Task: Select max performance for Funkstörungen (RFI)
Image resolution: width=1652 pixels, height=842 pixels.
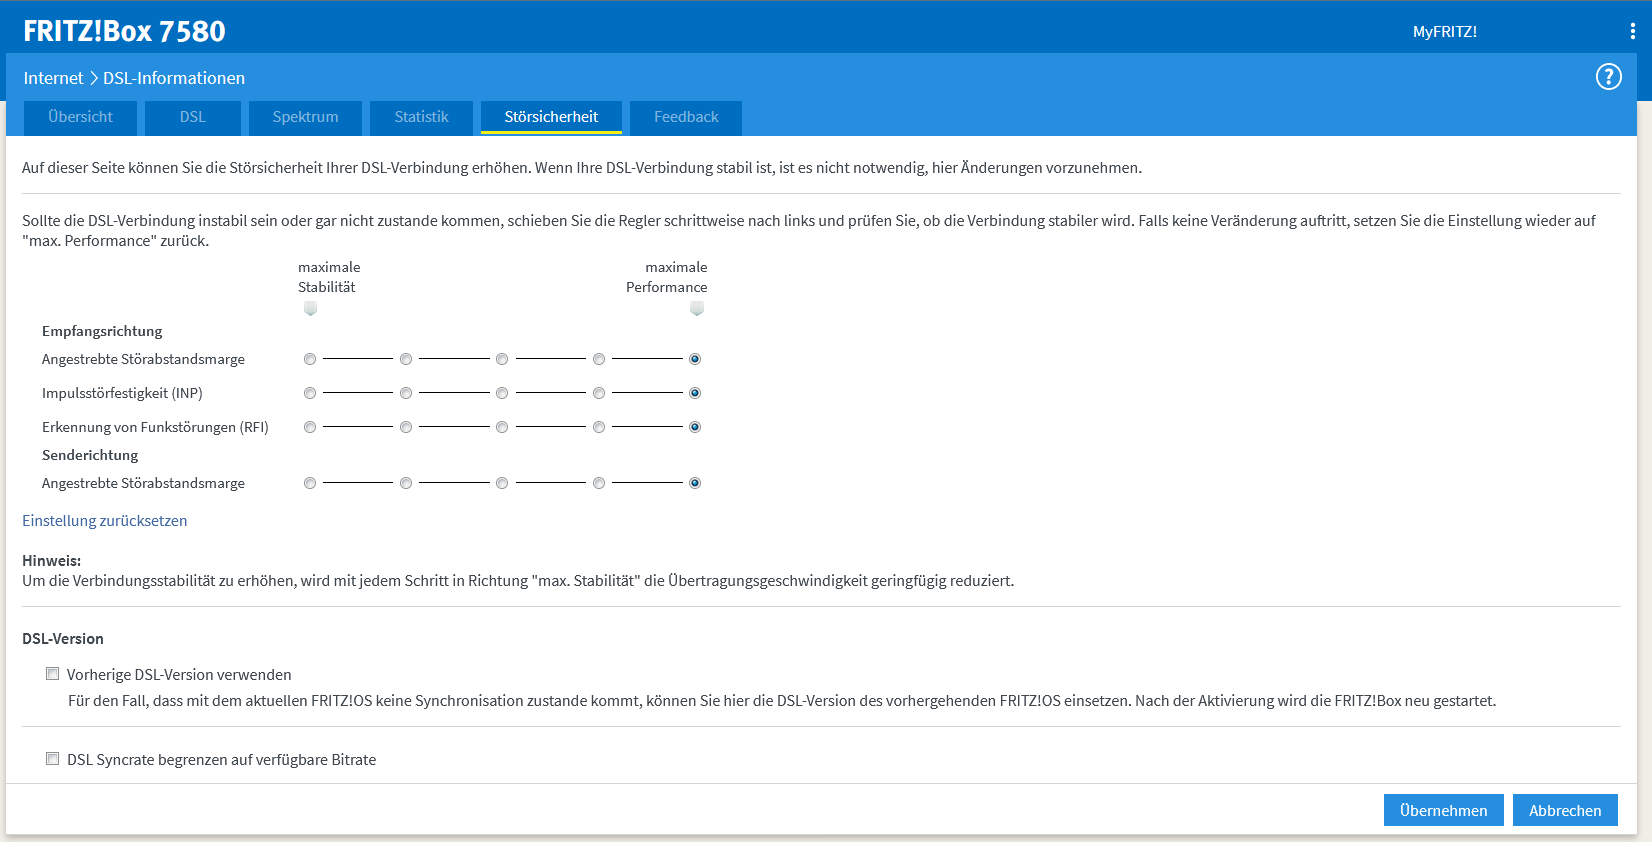Action: tap(695, 427)
